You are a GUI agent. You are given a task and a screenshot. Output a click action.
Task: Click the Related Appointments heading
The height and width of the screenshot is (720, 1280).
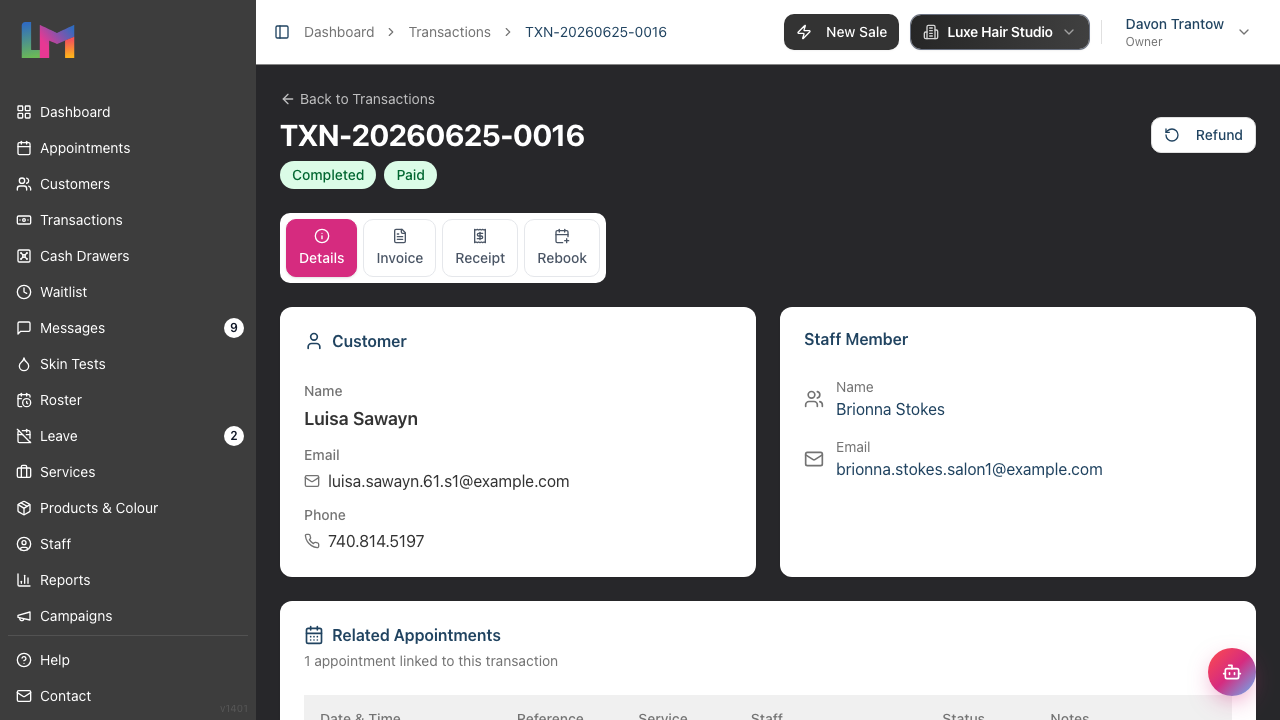tap(416, 635)
